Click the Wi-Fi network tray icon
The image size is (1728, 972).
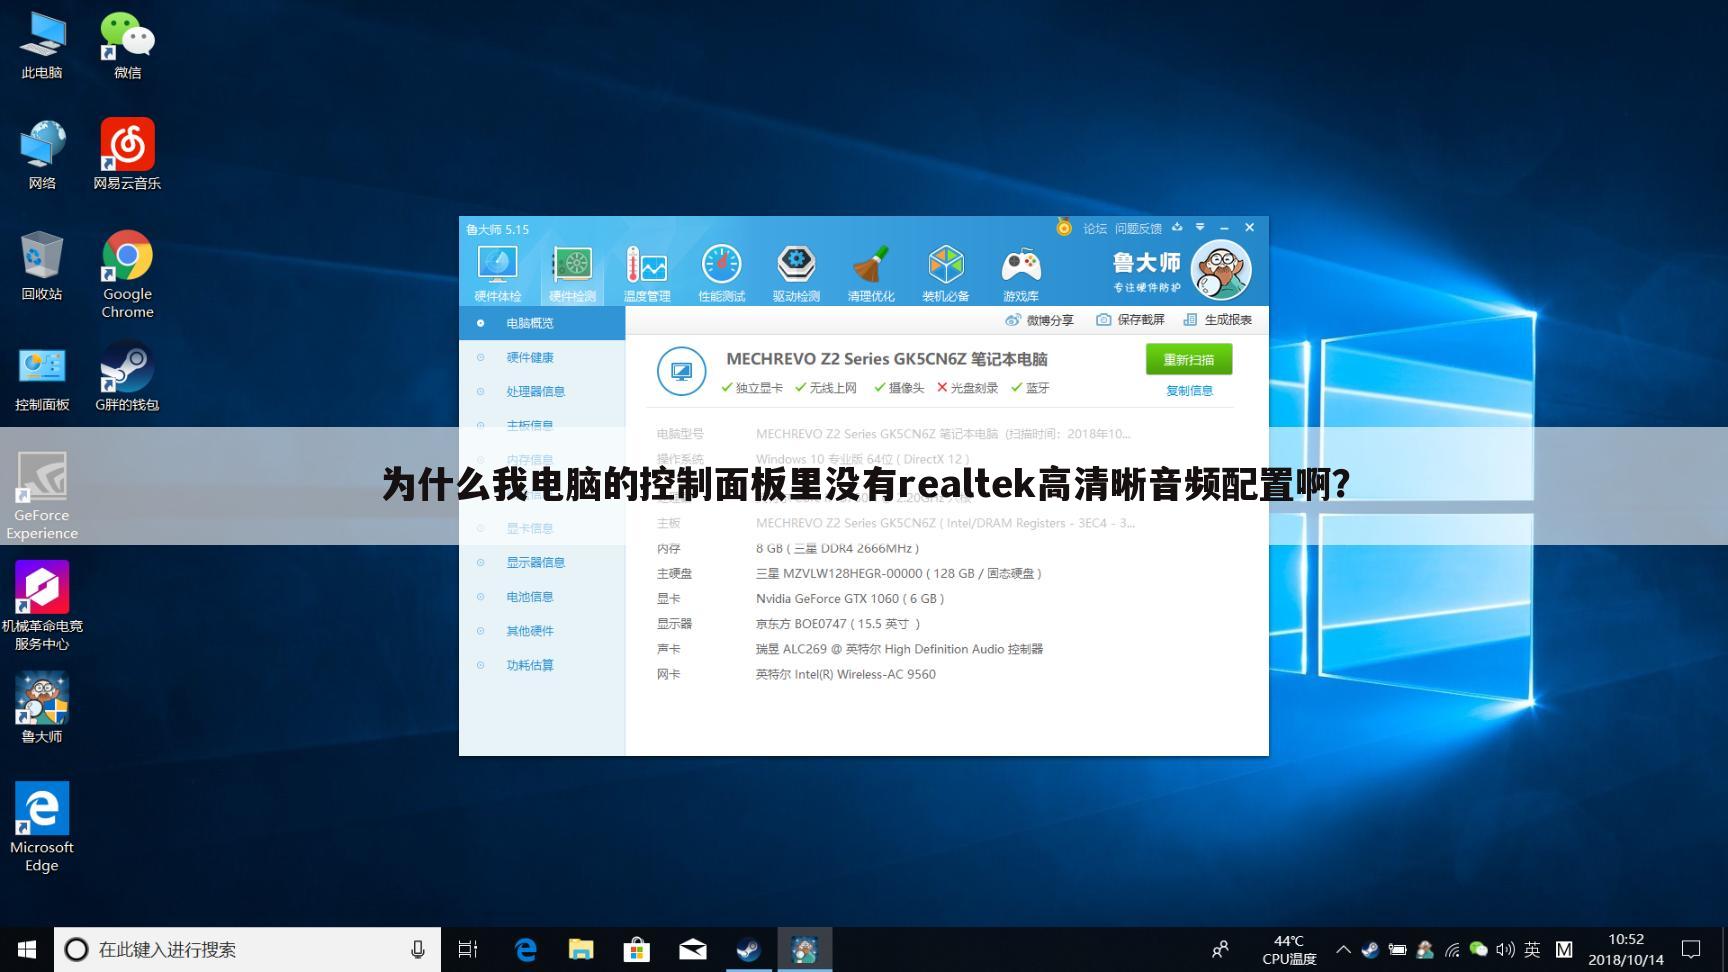[1452, 949]
